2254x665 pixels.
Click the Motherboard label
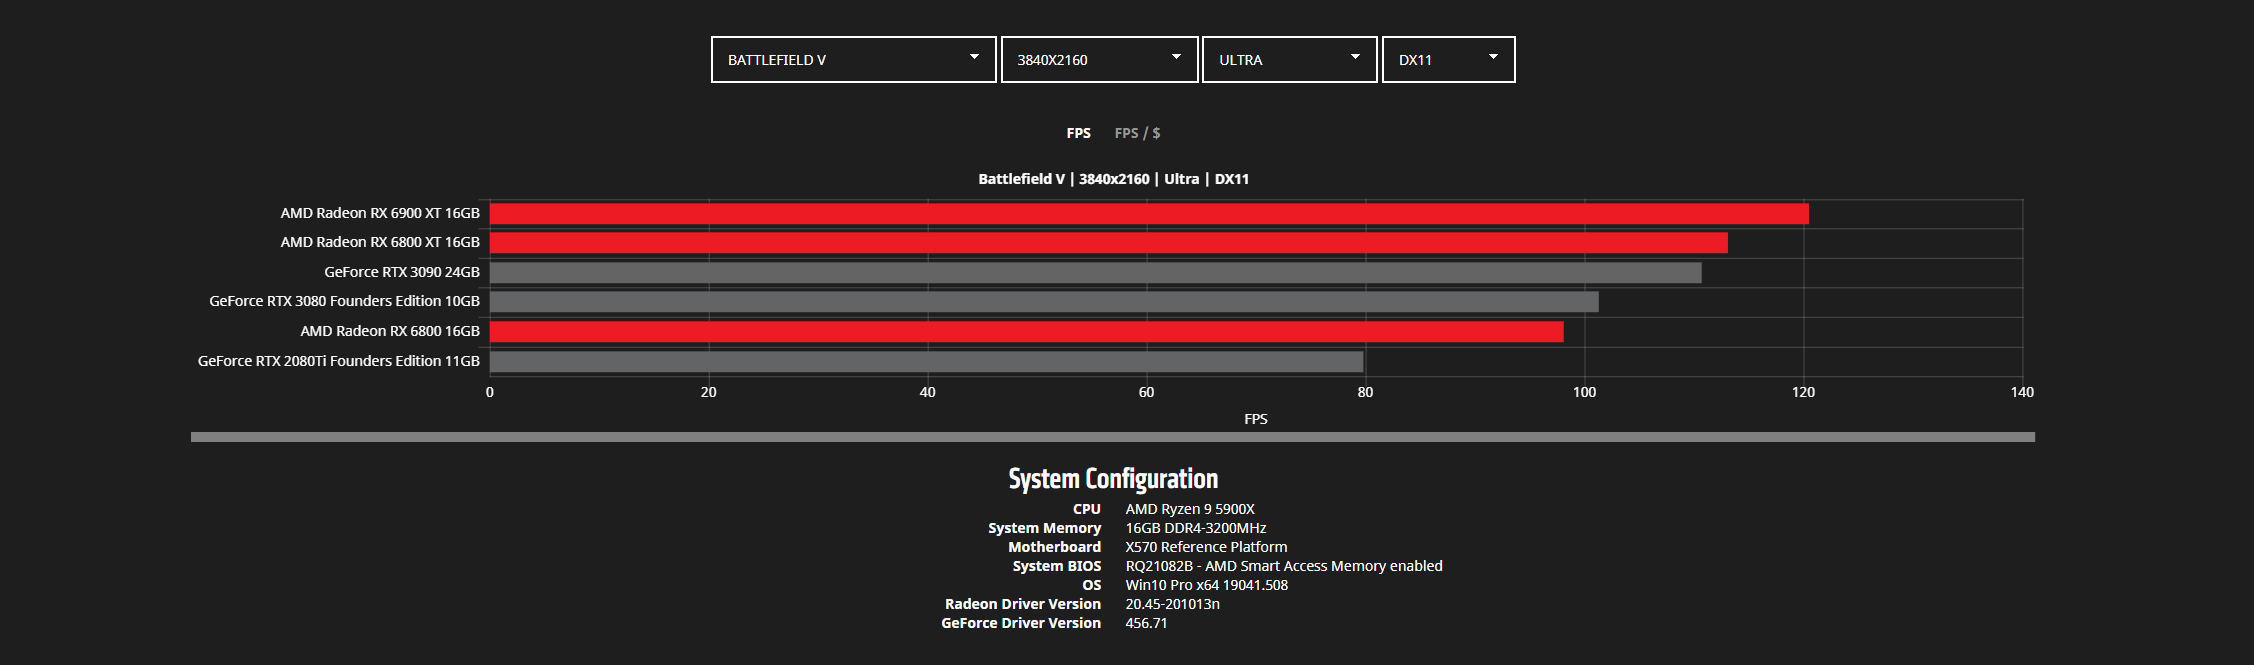click(1054, 547)
